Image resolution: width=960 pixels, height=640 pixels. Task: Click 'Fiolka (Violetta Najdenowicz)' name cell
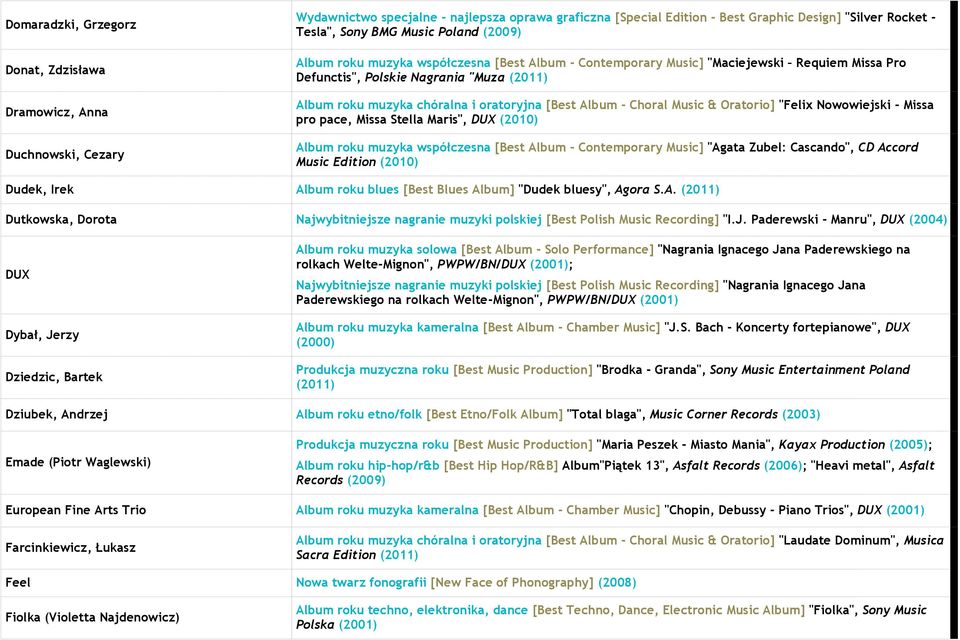[x=146, y=617]
